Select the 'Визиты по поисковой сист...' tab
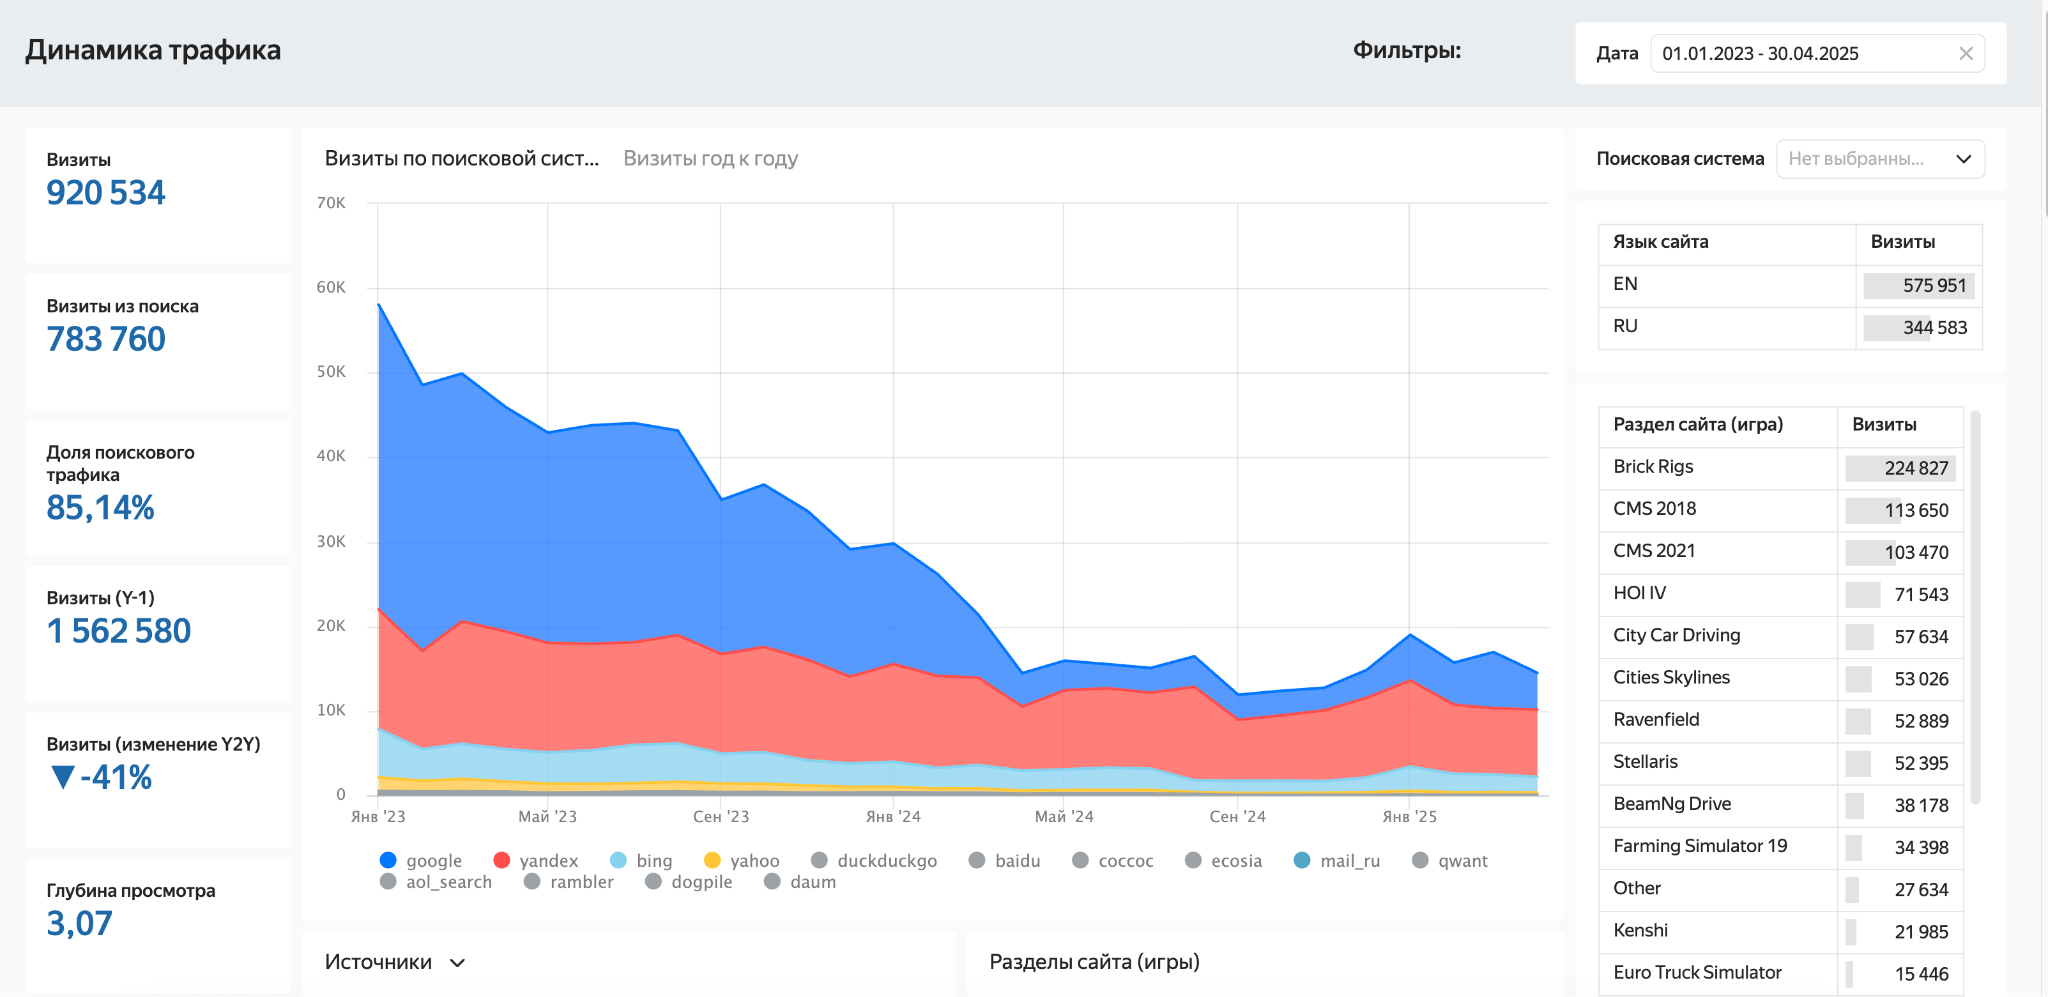 (461, 159)
